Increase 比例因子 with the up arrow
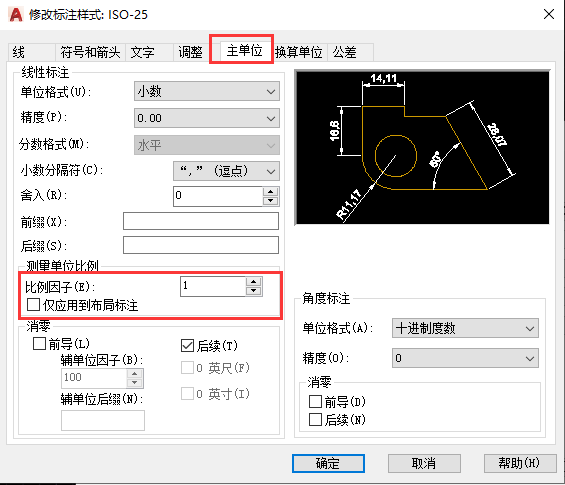Image resolution: width=565 pixels, height=485 pixels. (254, 282)
